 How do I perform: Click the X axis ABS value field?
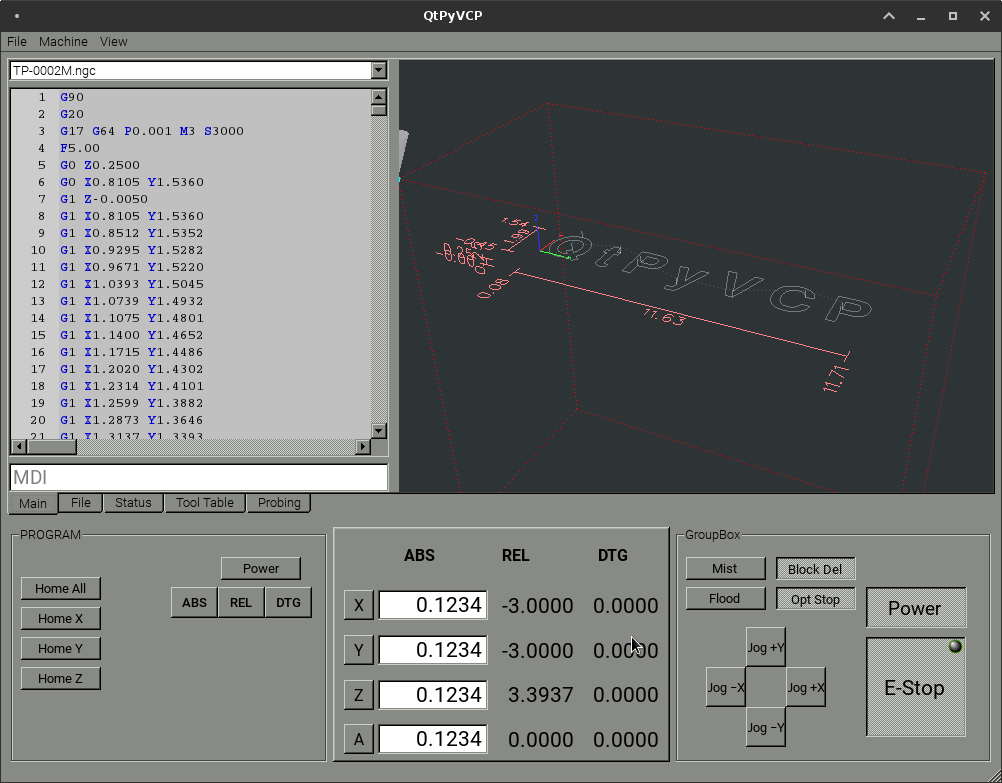click(x=433, y=605)
